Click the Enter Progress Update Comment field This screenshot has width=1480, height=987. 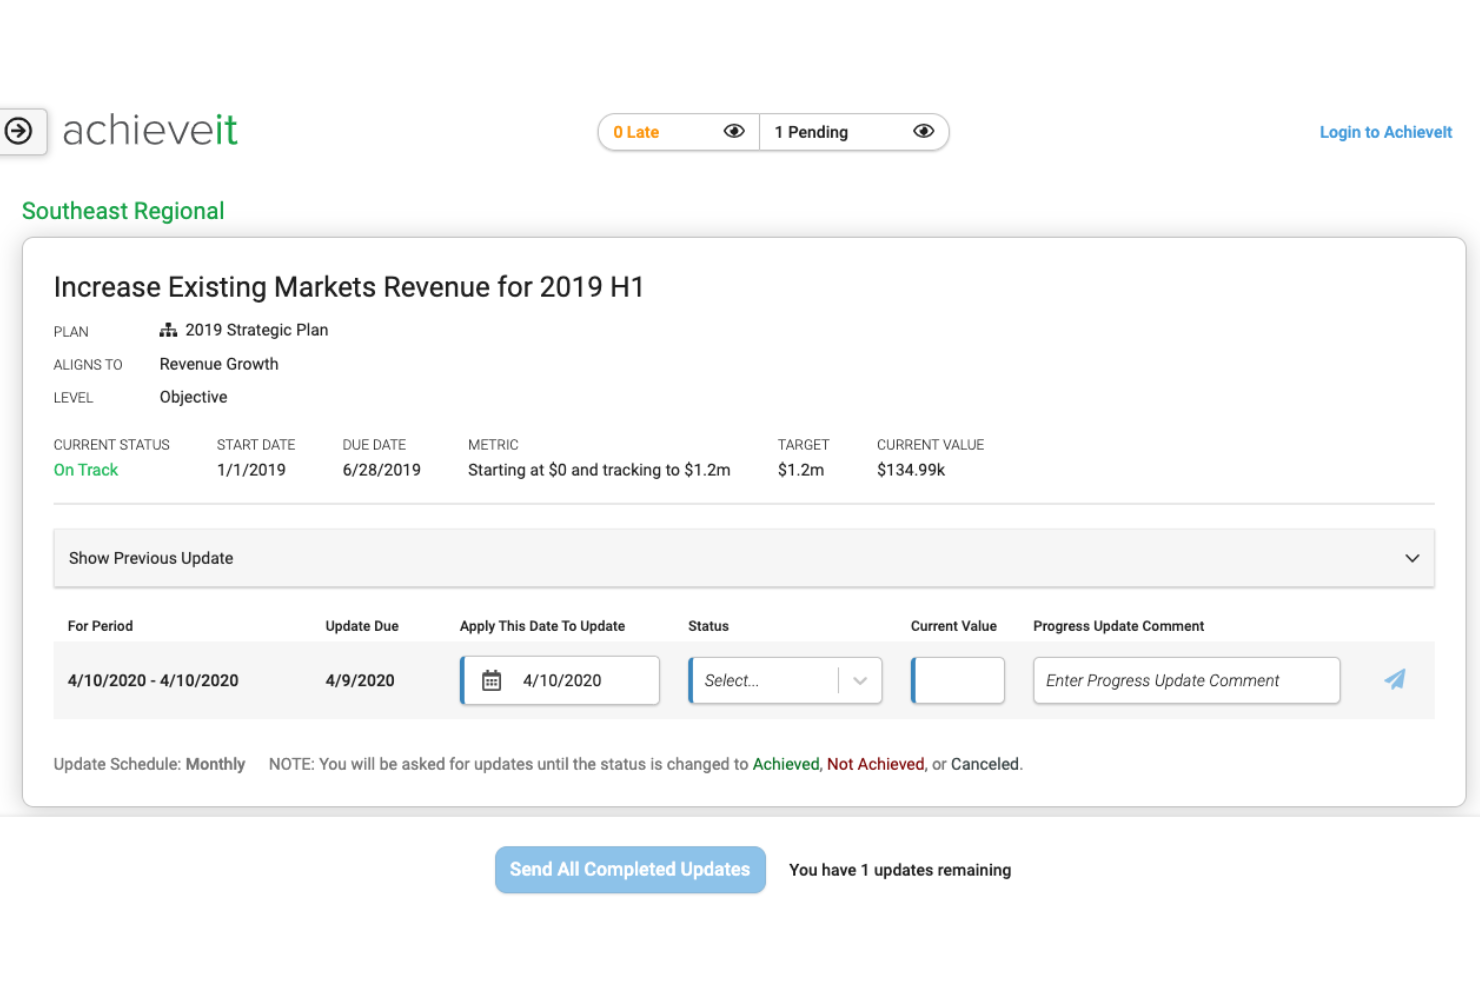pyautogui.click(x=1185, y=680)
